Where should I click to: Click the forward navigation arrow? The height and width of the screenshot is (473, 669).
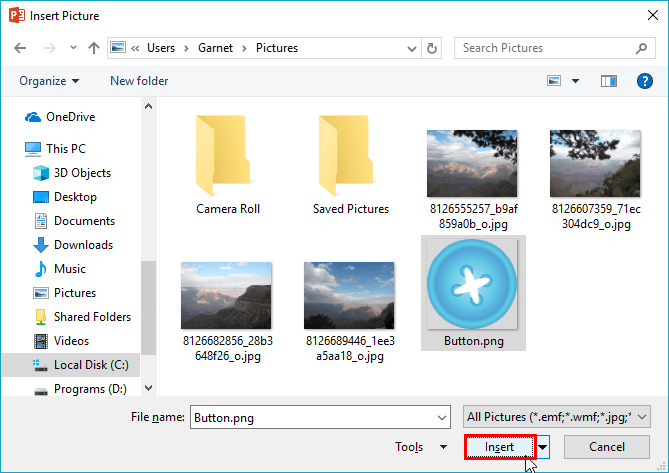click(50, 48)
